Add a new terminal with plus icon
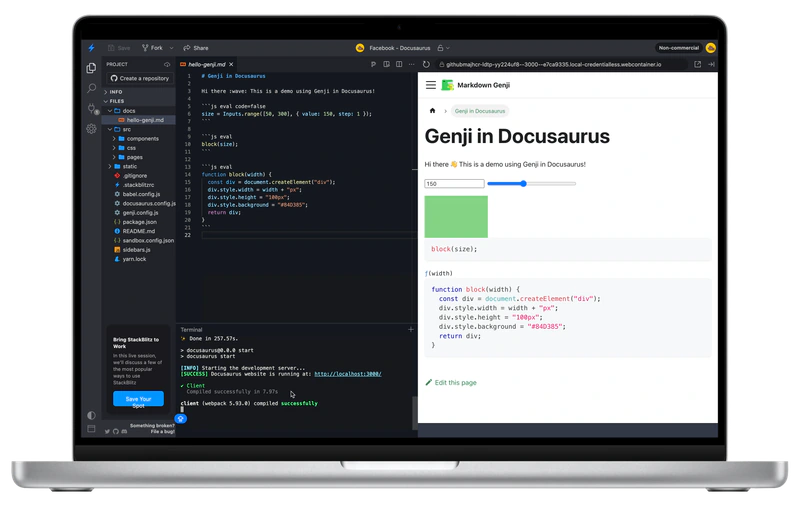Screen dimensions: 800x505 pyautogui.click(x=411, y=330)
